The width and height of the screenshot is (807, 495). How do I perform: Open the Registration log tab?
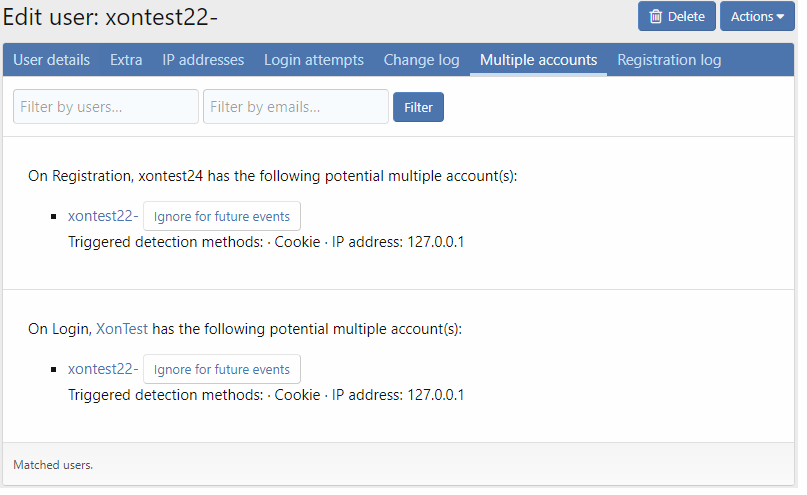point(669,60)
